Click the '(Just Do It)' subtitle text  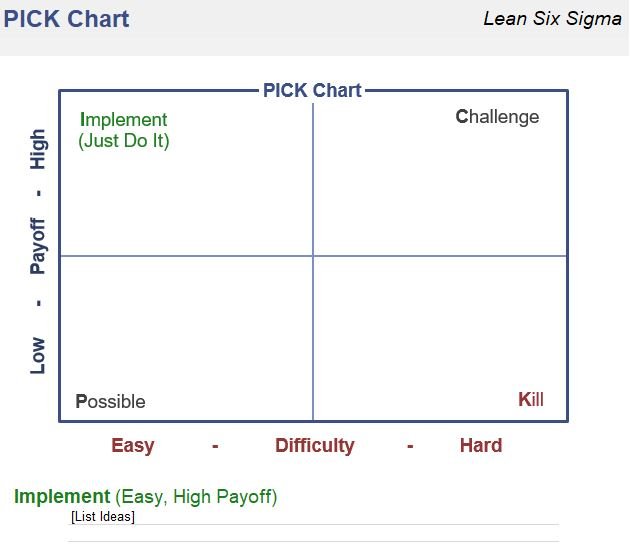pos(124,141)
